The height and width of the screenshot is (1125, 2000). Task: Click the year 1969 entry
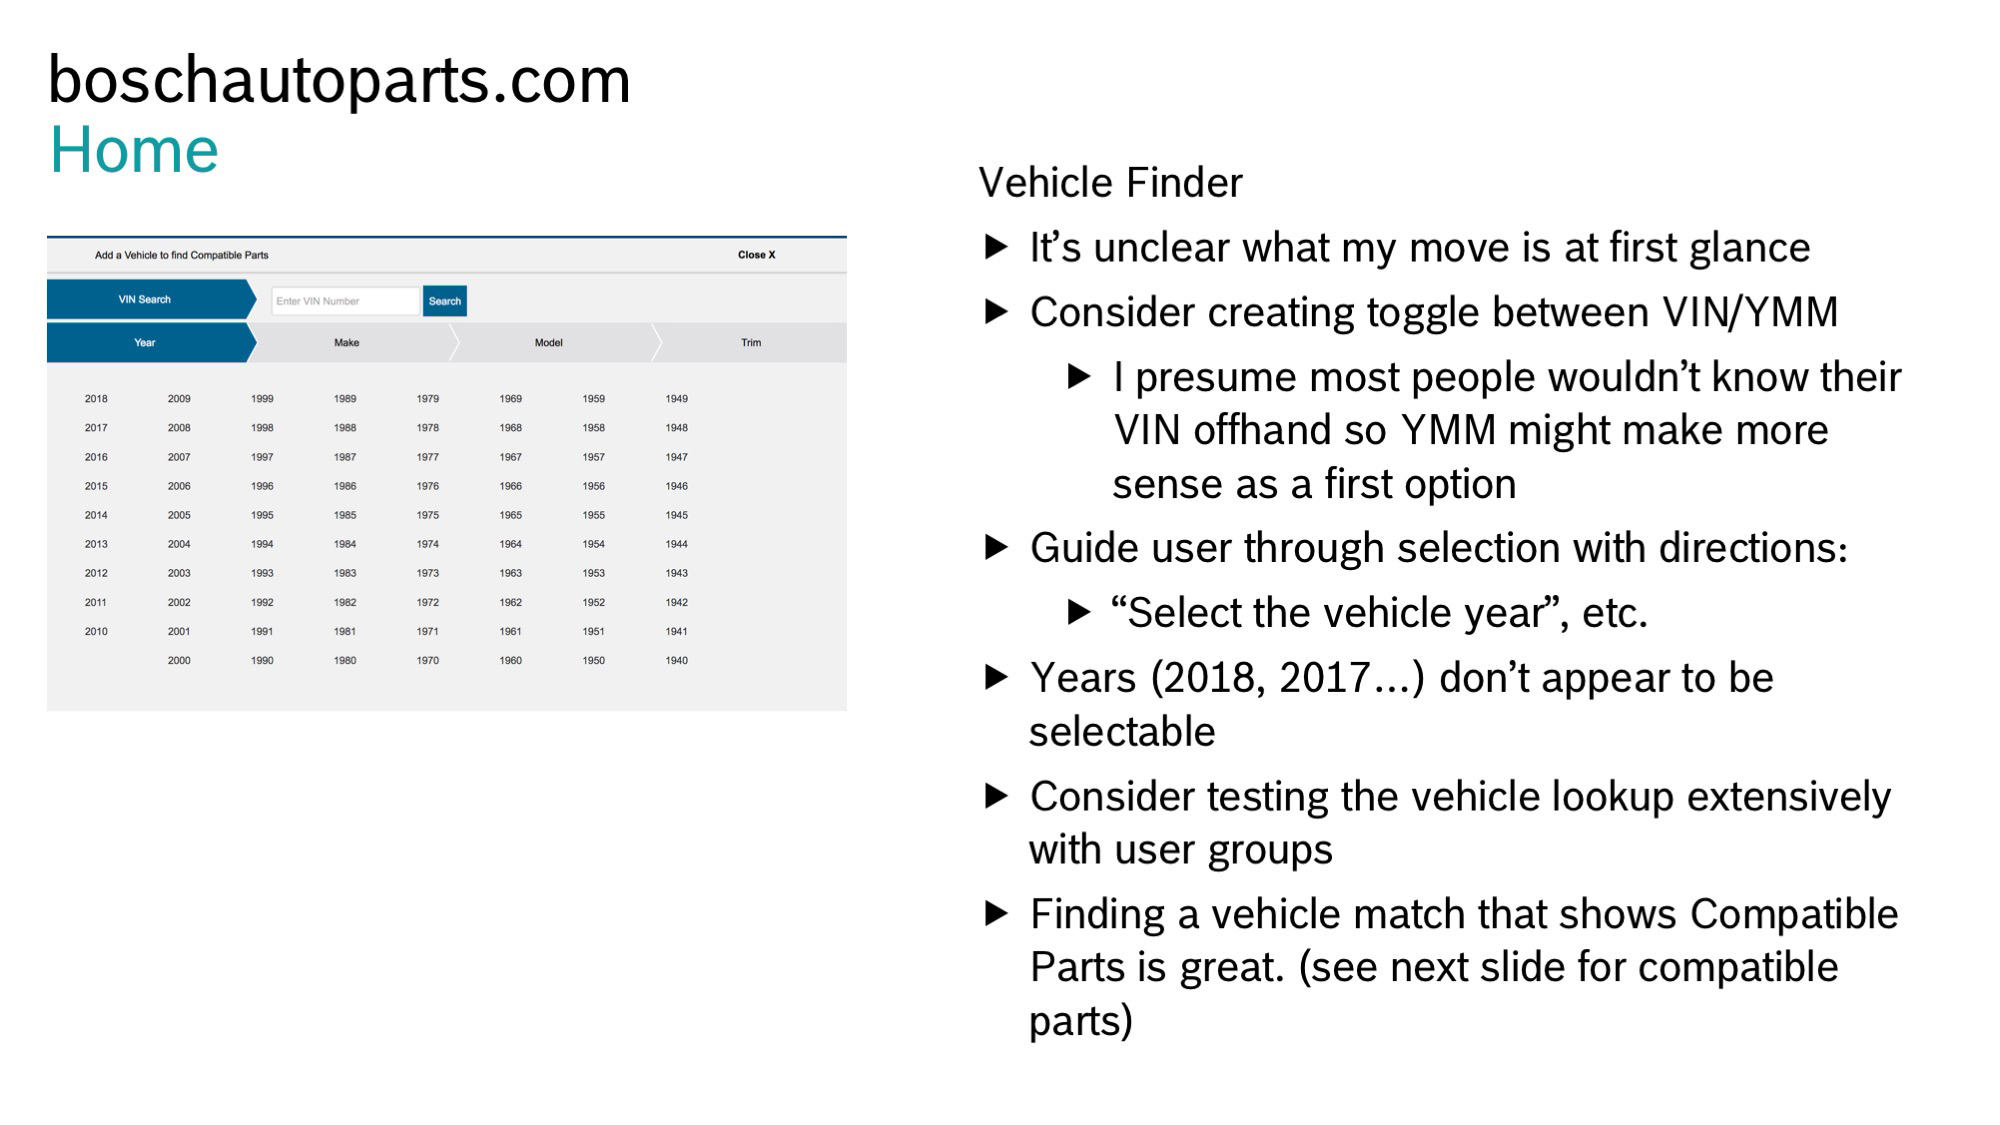[x=511, y=399]
